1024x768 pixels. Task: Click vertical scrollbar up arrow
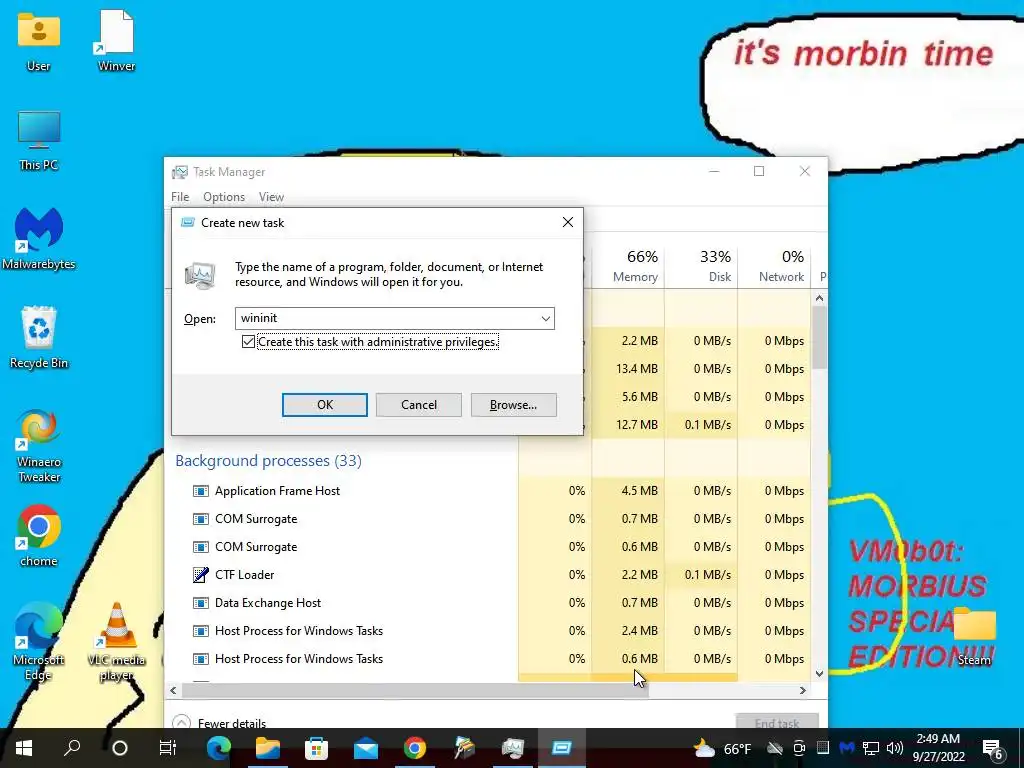(x=820, y=298)
